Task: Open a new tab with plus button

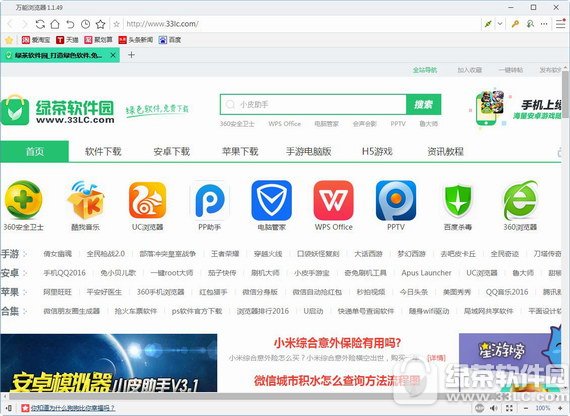Action: (x=132, y=55)
